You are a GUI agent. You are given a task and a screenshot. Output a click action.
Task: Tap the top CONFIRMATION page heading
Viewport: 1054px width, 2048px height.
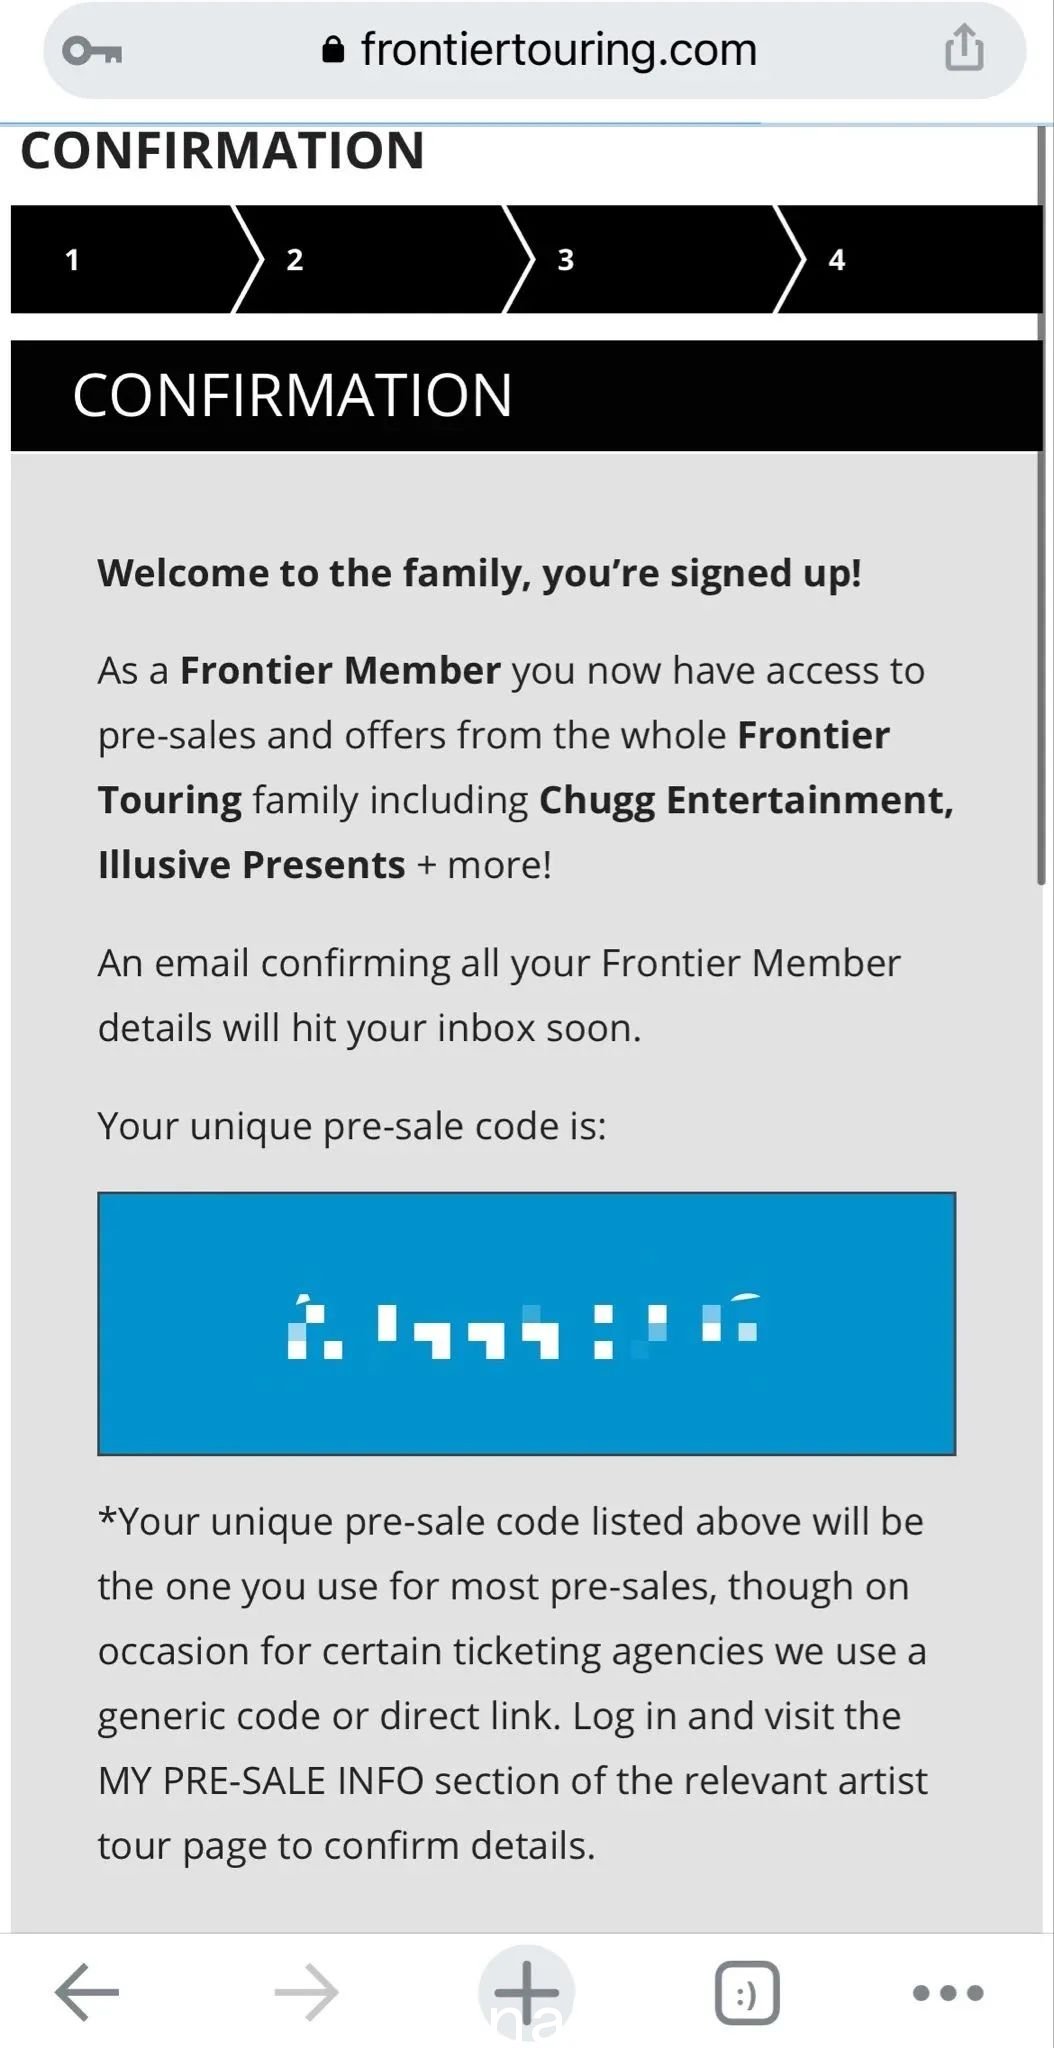(x=222, y=151)
